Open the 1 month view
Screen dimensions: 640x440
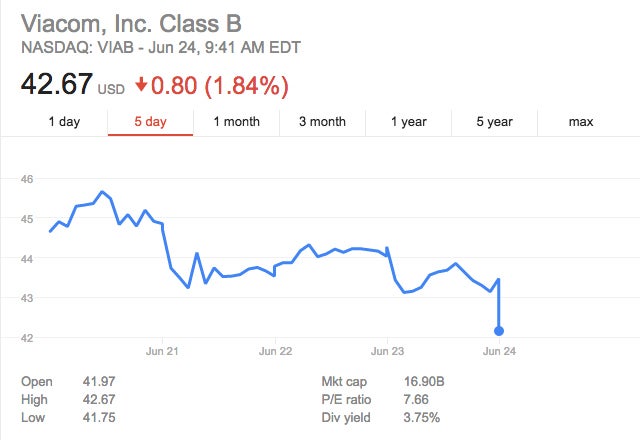tap(236, 122)
